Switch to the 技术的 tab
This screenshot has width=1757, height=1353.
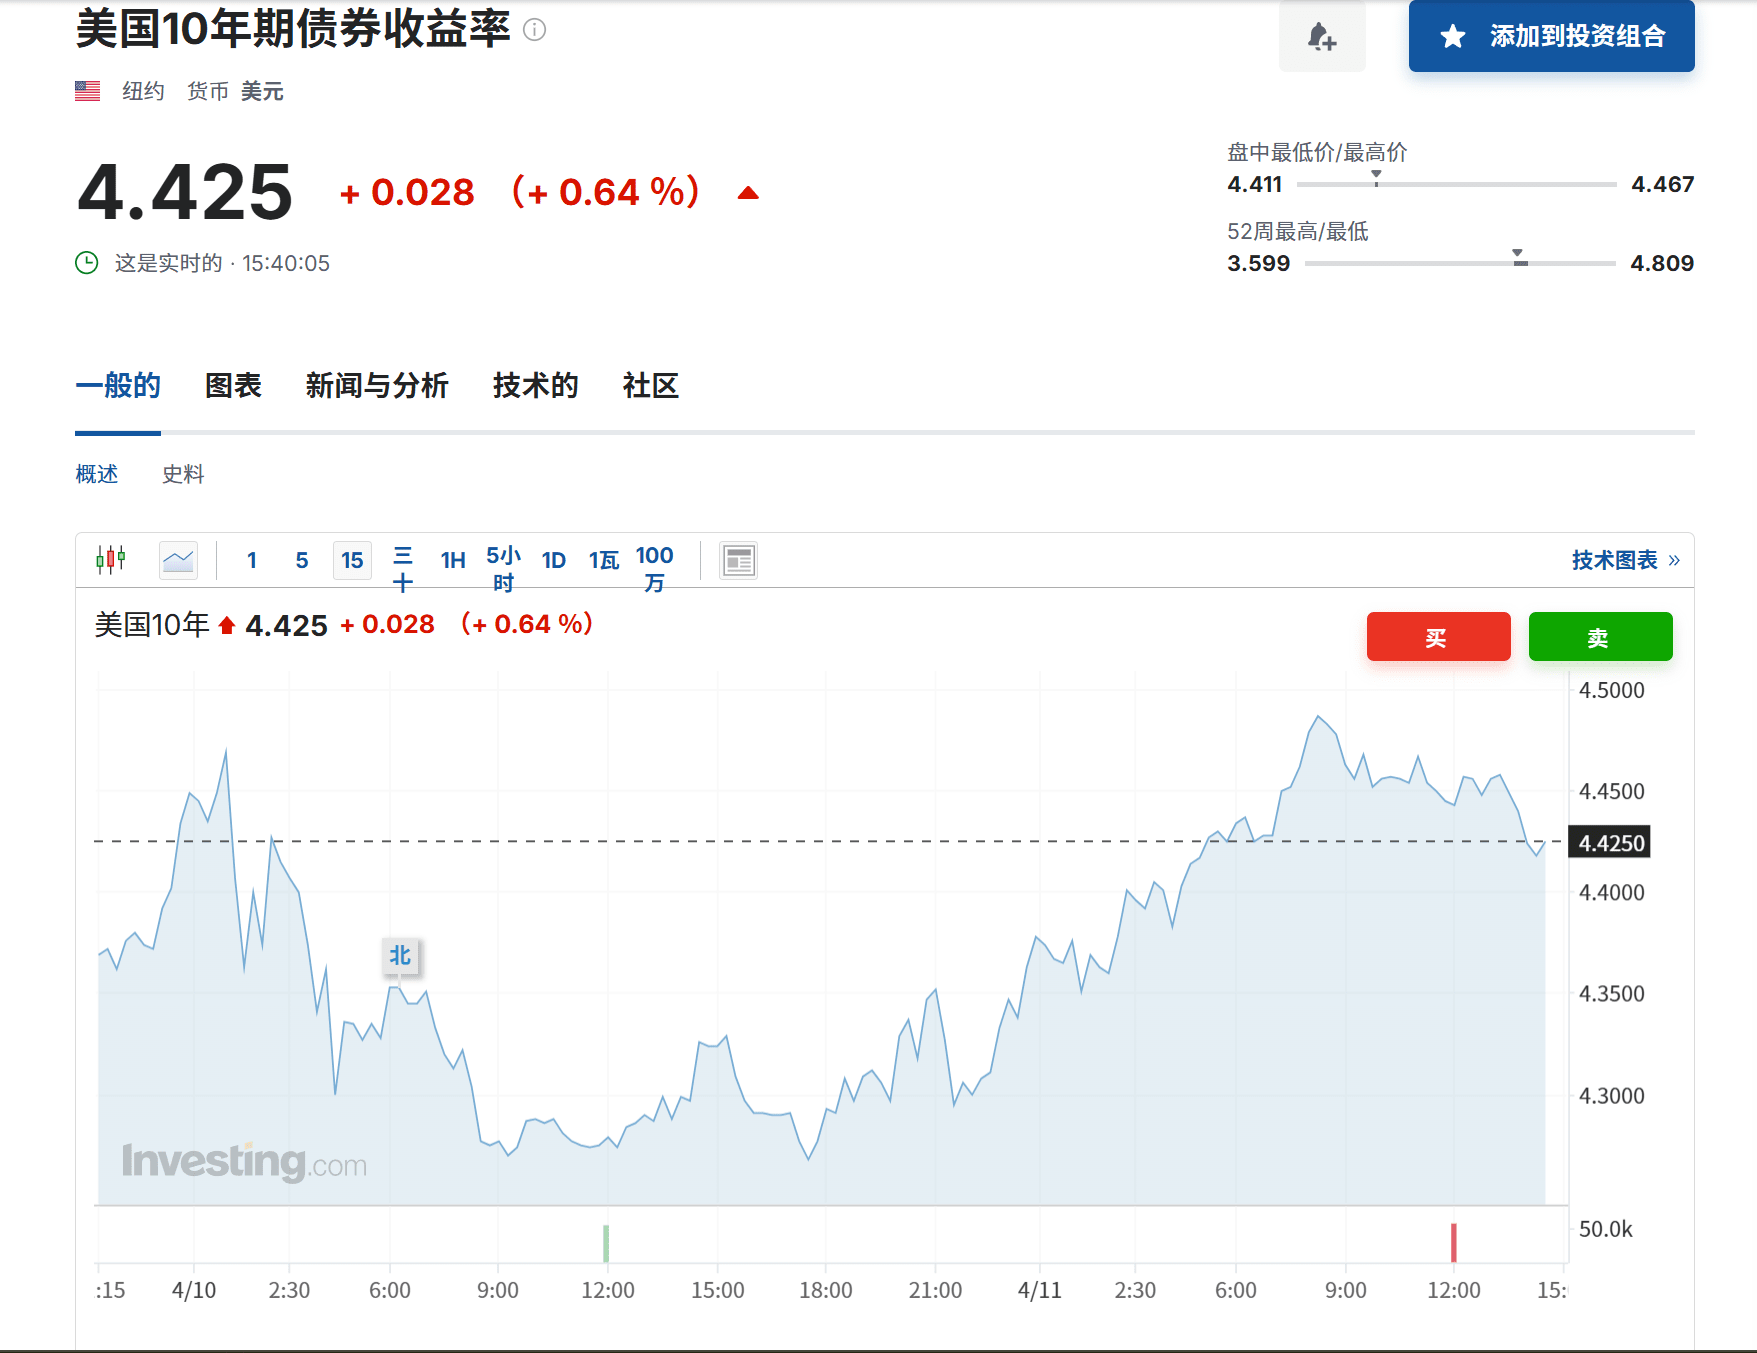(x=535, y=386)
